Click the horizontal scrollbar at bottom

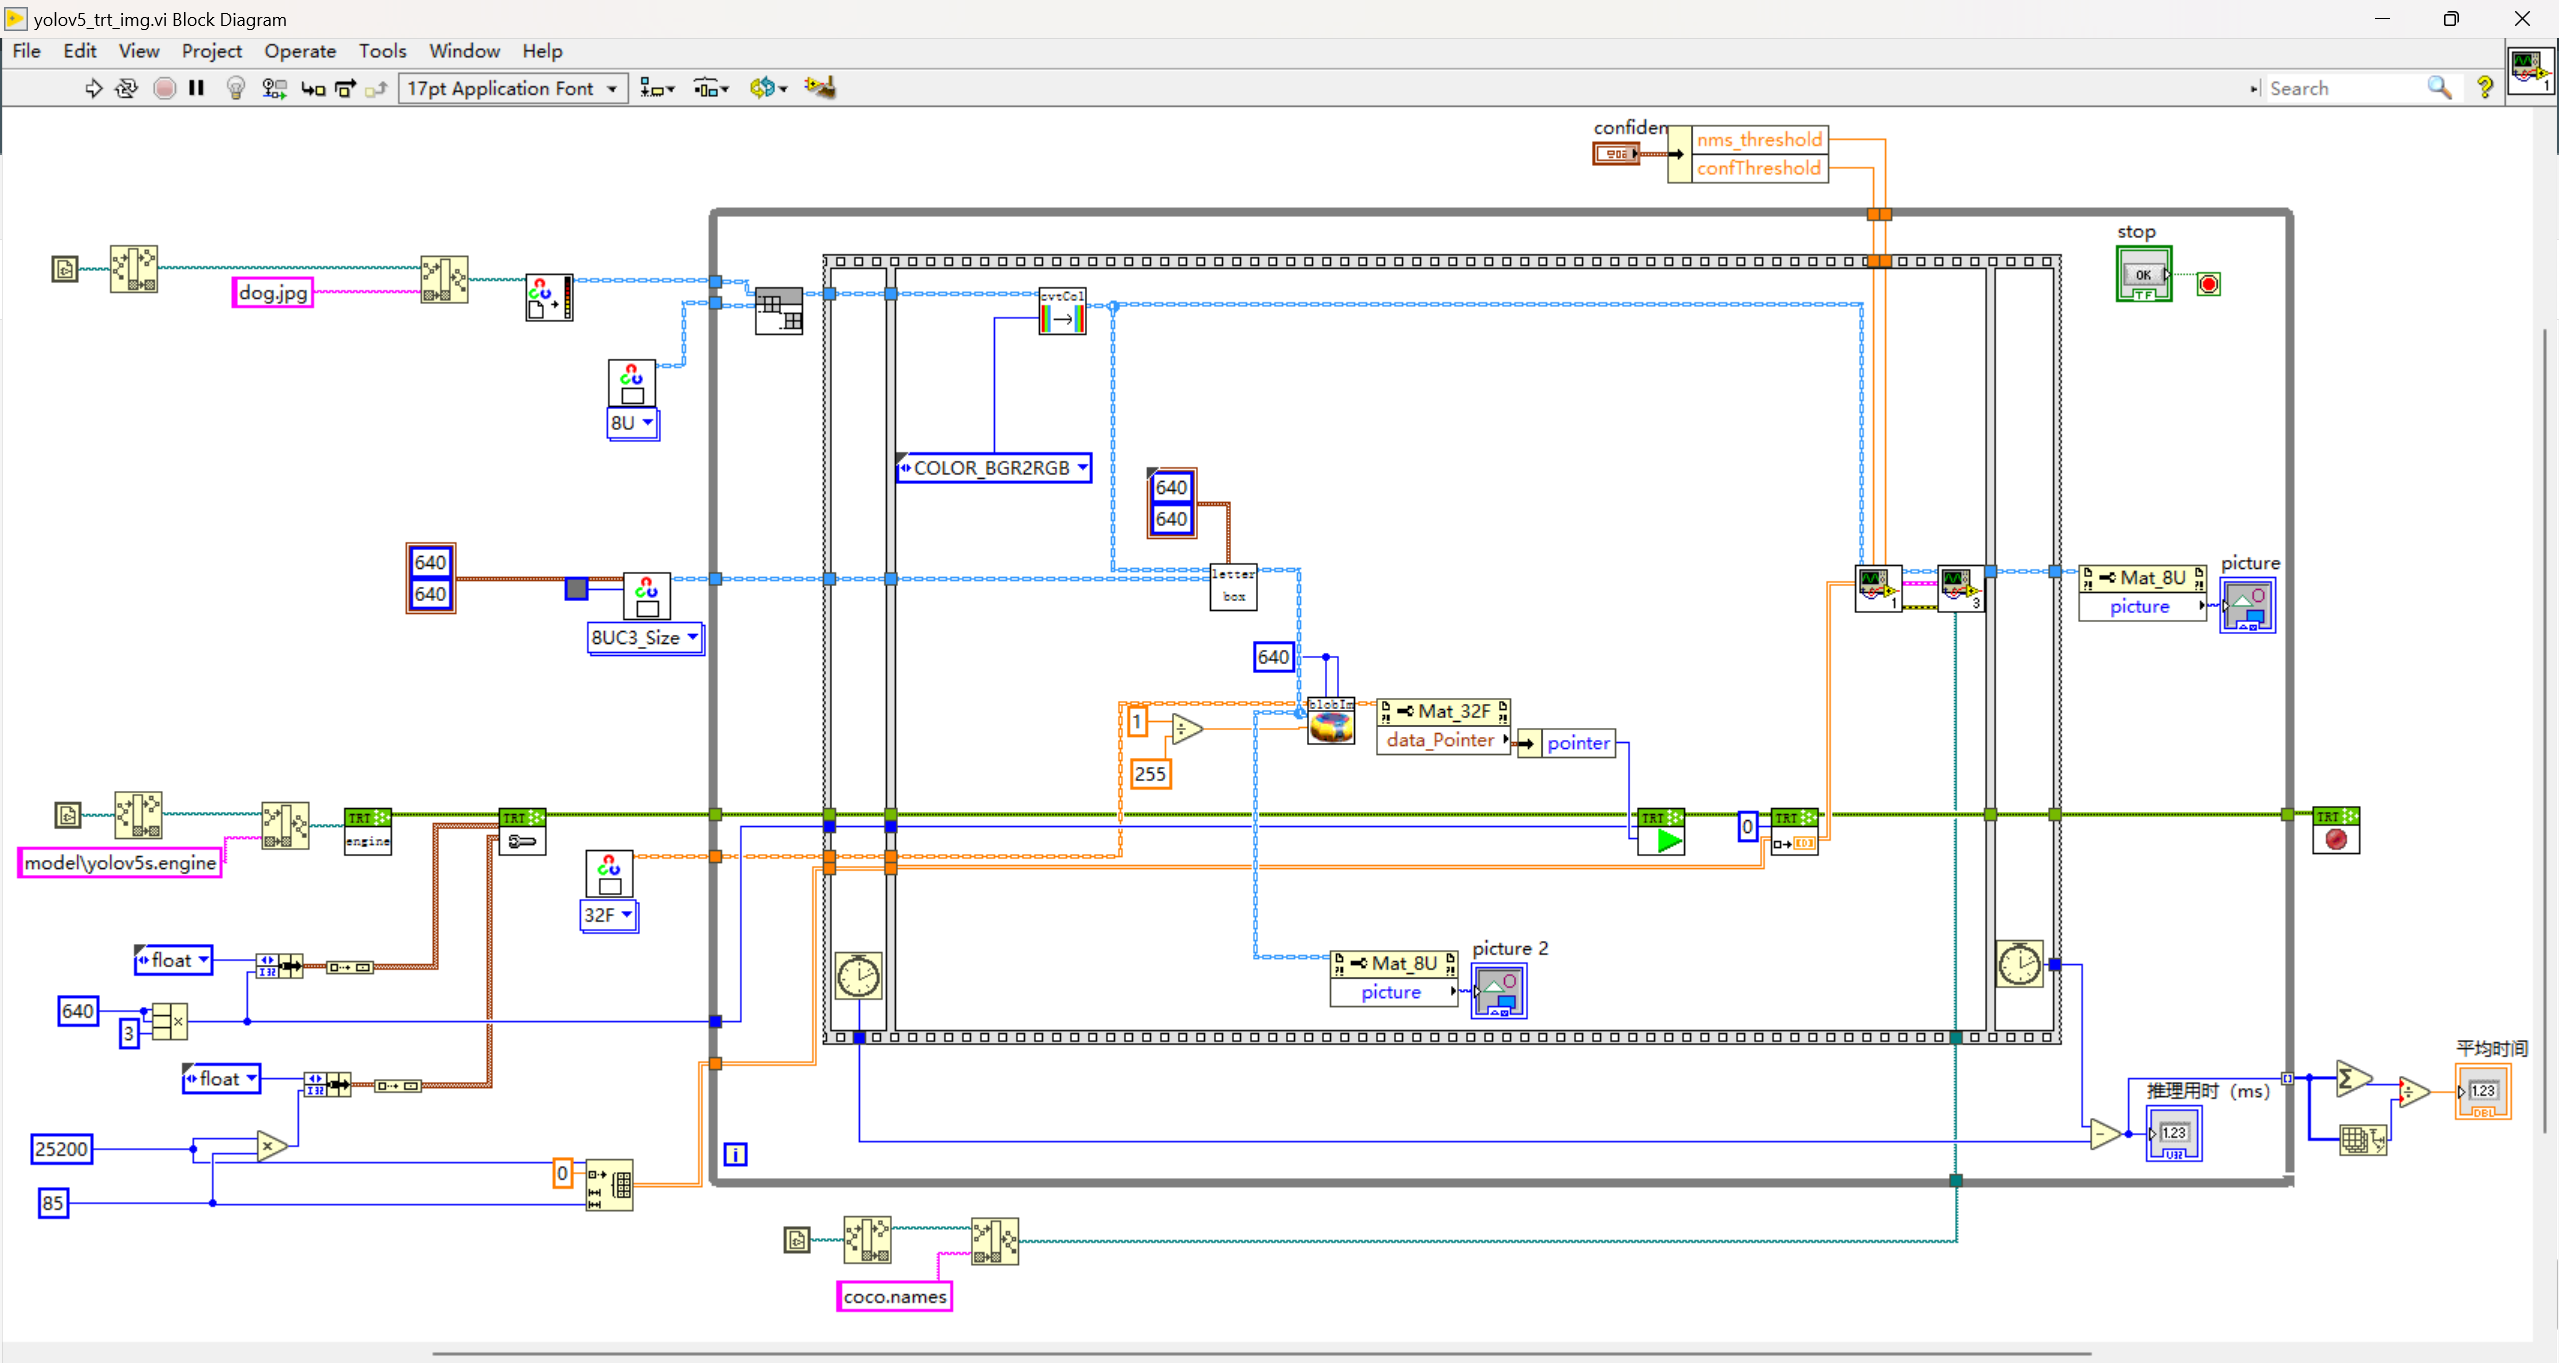point(1260,1353)
